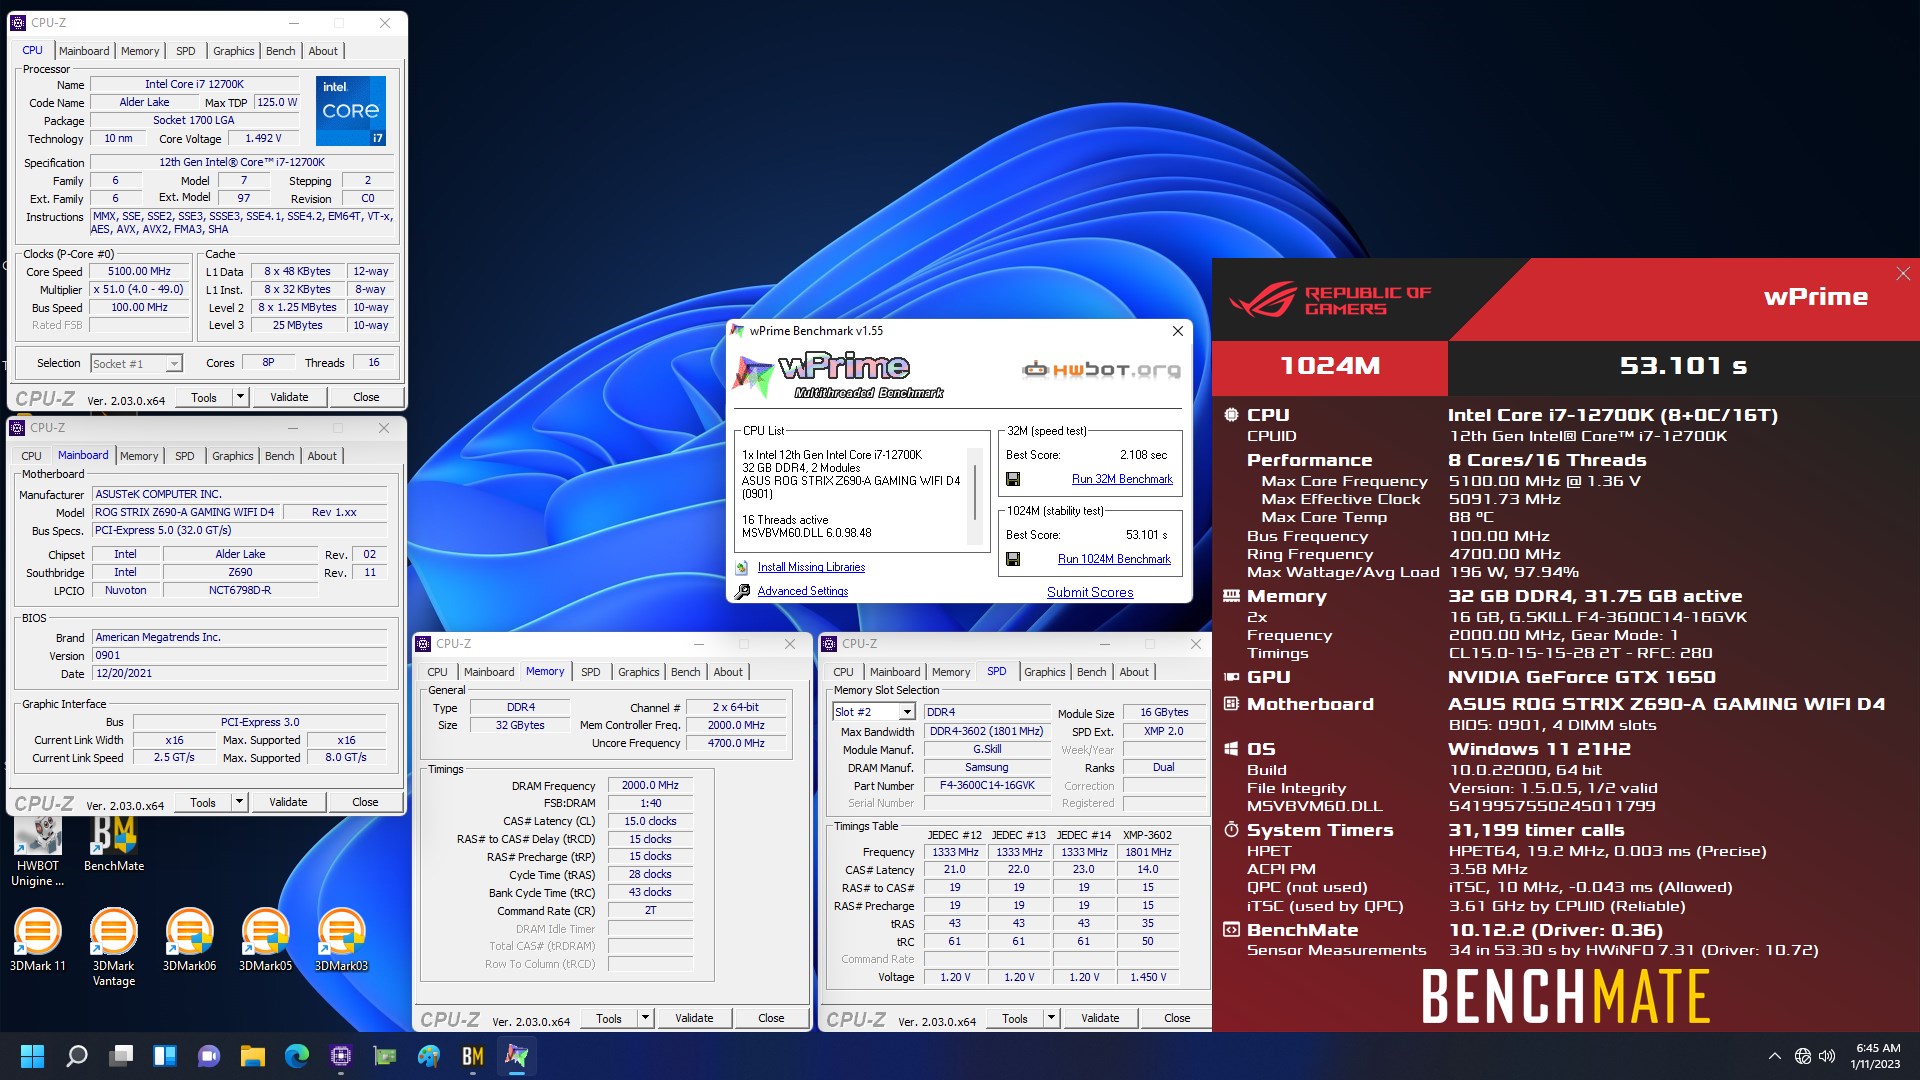Switch to BenchMate via the BM taskbar icon

(x=473, y=1056)
